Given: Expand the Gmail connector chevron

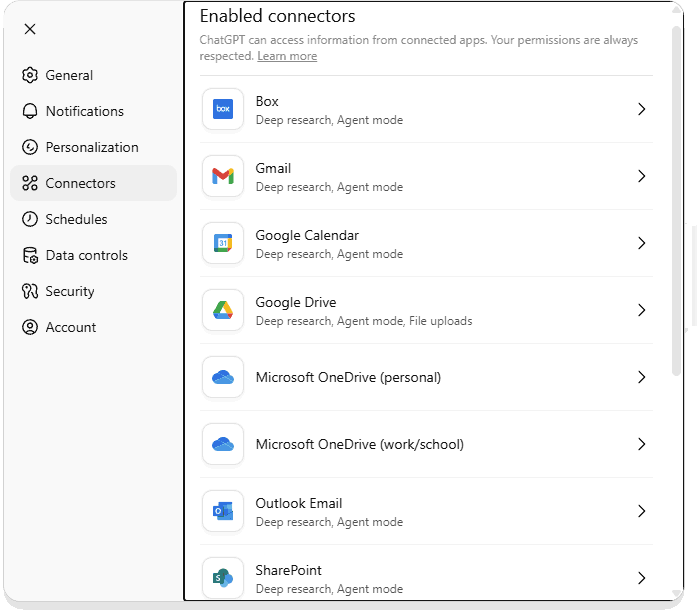Looking at the screenshot, I should [x=641, y=176].
